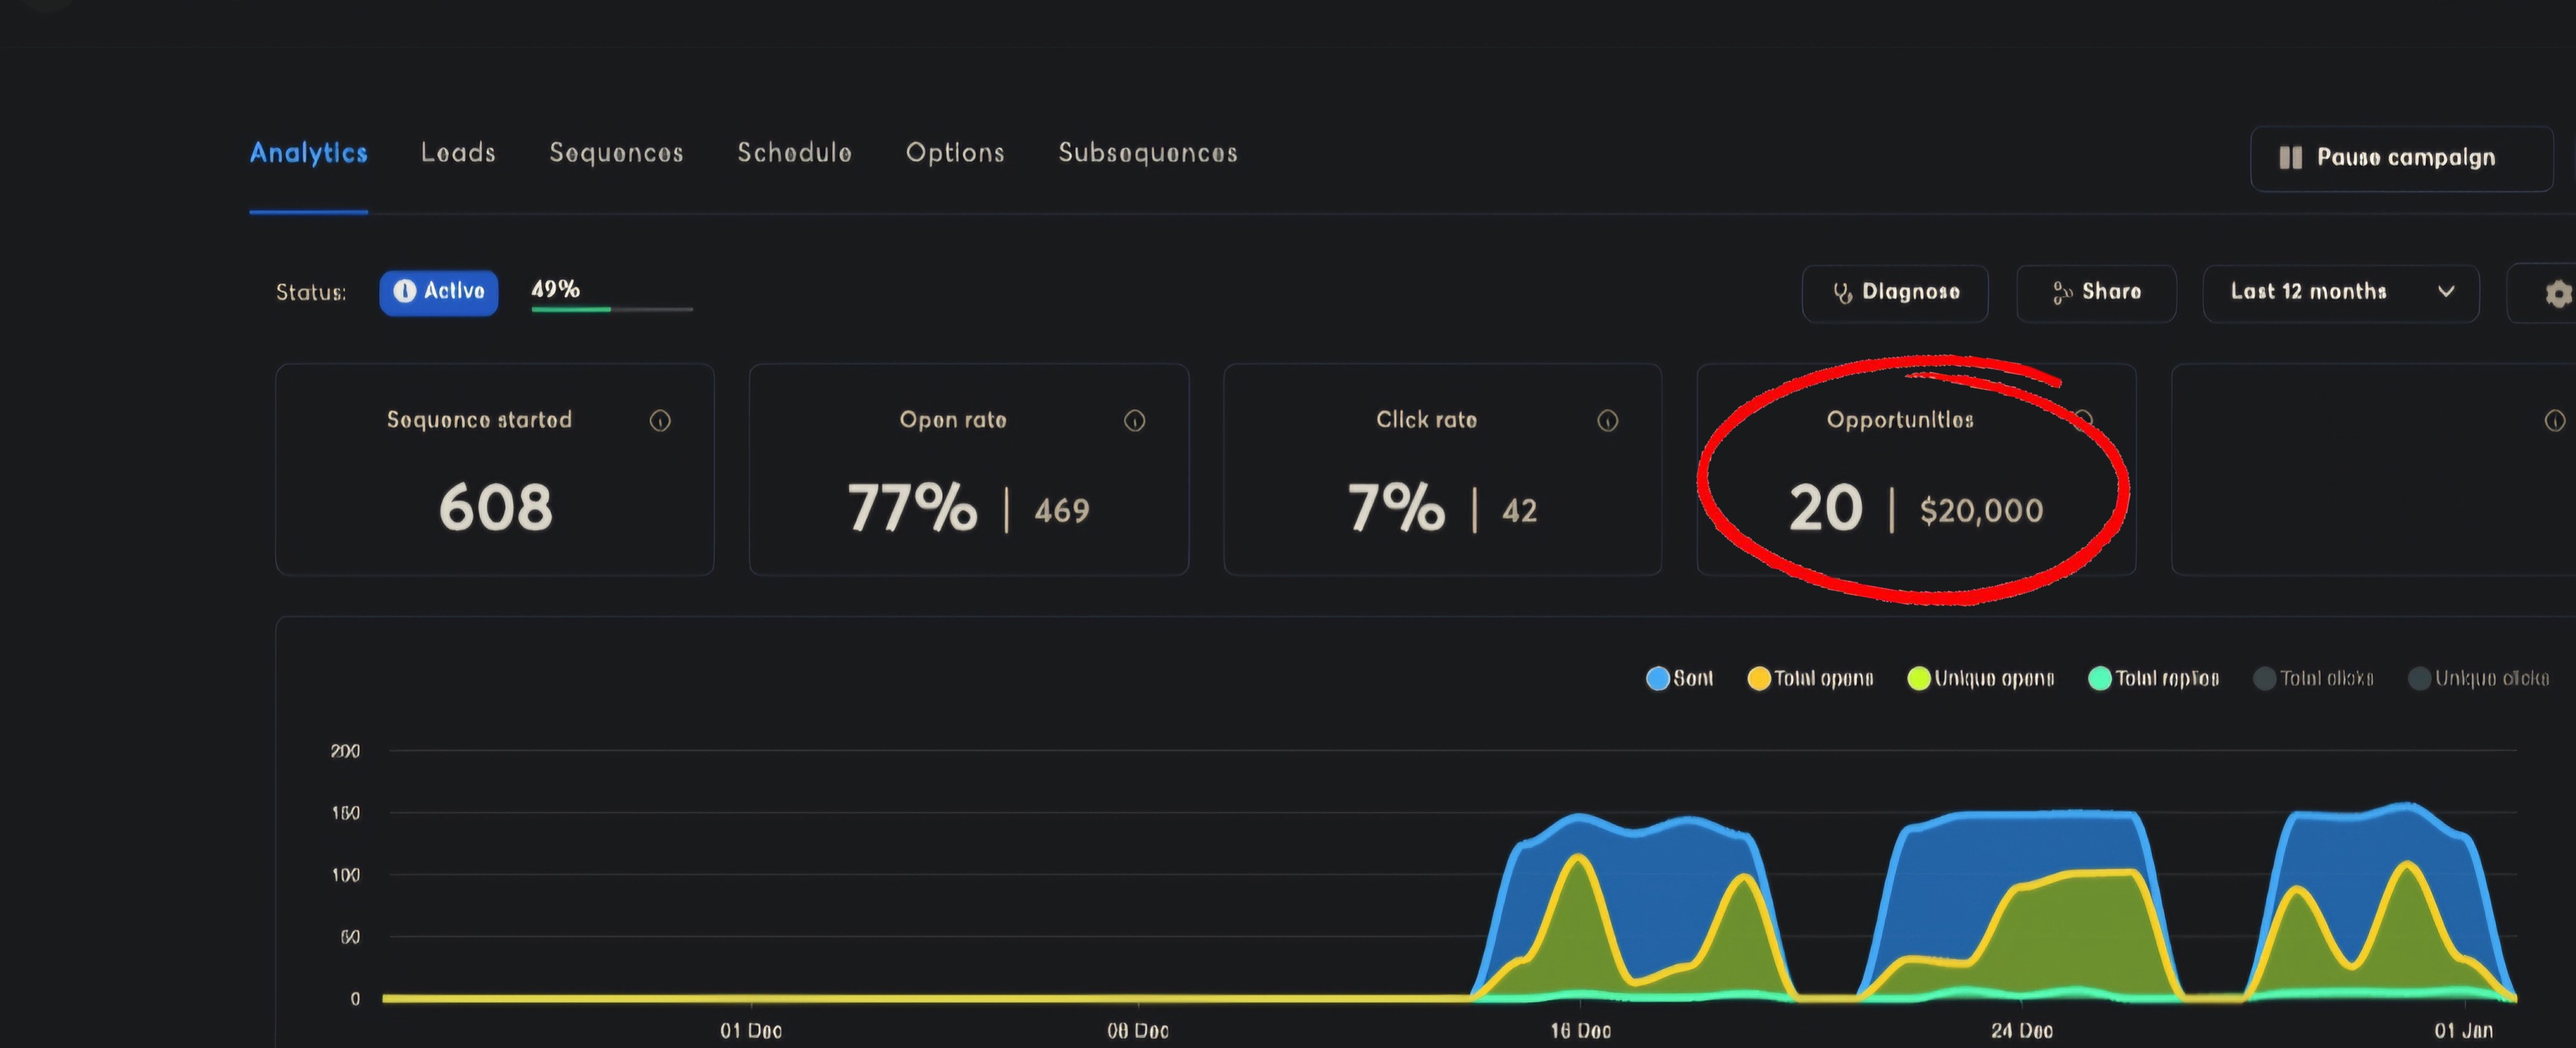The image size is (2576, 1048).
Task: Click the 77% open rate value
Action: point(912,507)
